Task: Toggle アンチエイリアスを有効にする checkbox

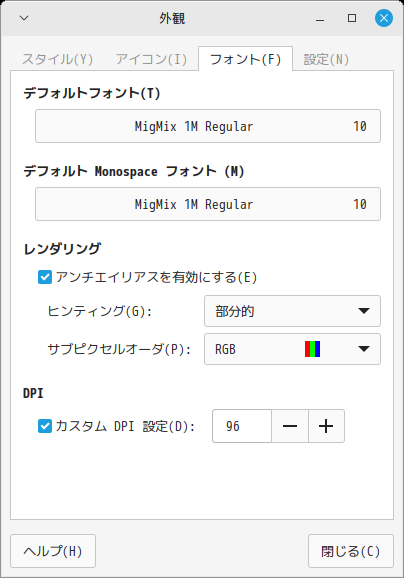Action: [x=45, y=277]
